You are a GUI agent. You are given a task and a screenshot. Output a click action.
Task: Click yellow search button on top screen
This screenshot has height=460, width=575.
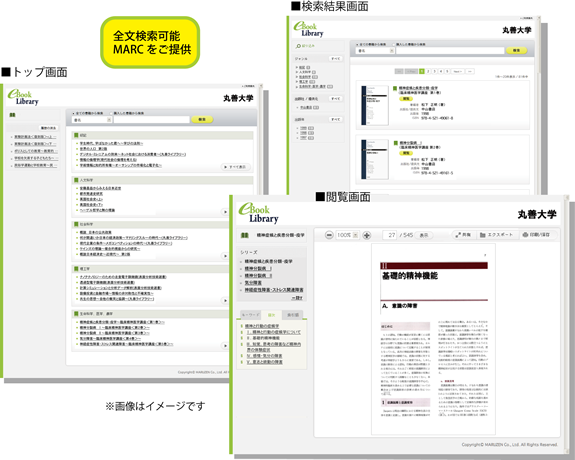[x=202, y=120]
